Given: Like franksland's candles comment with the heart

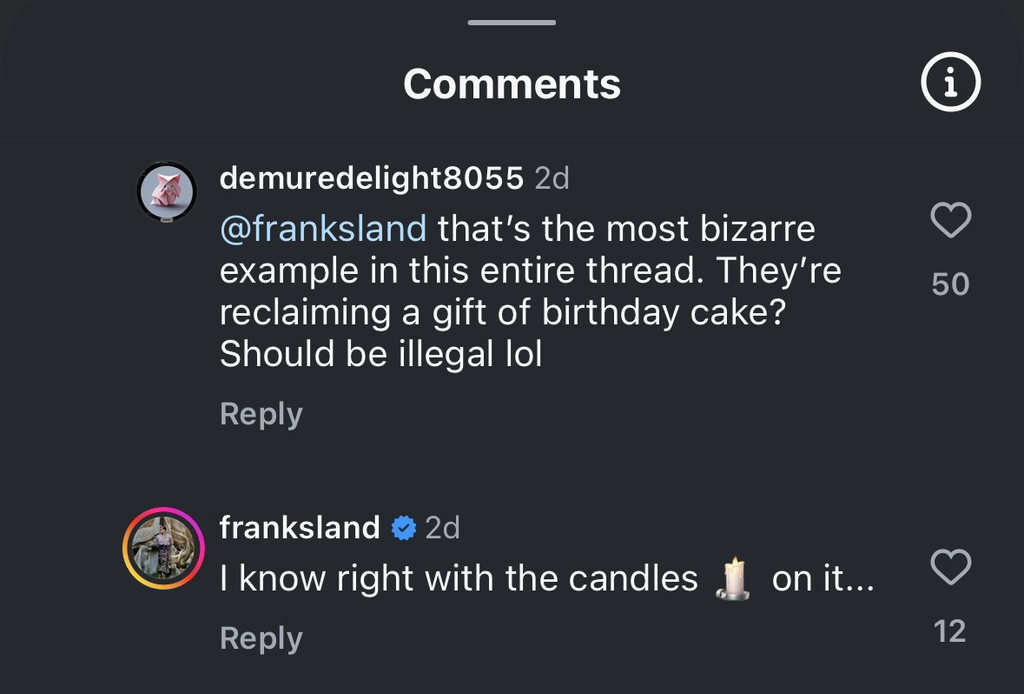Looking at the screenshot, I should (950, 568).
